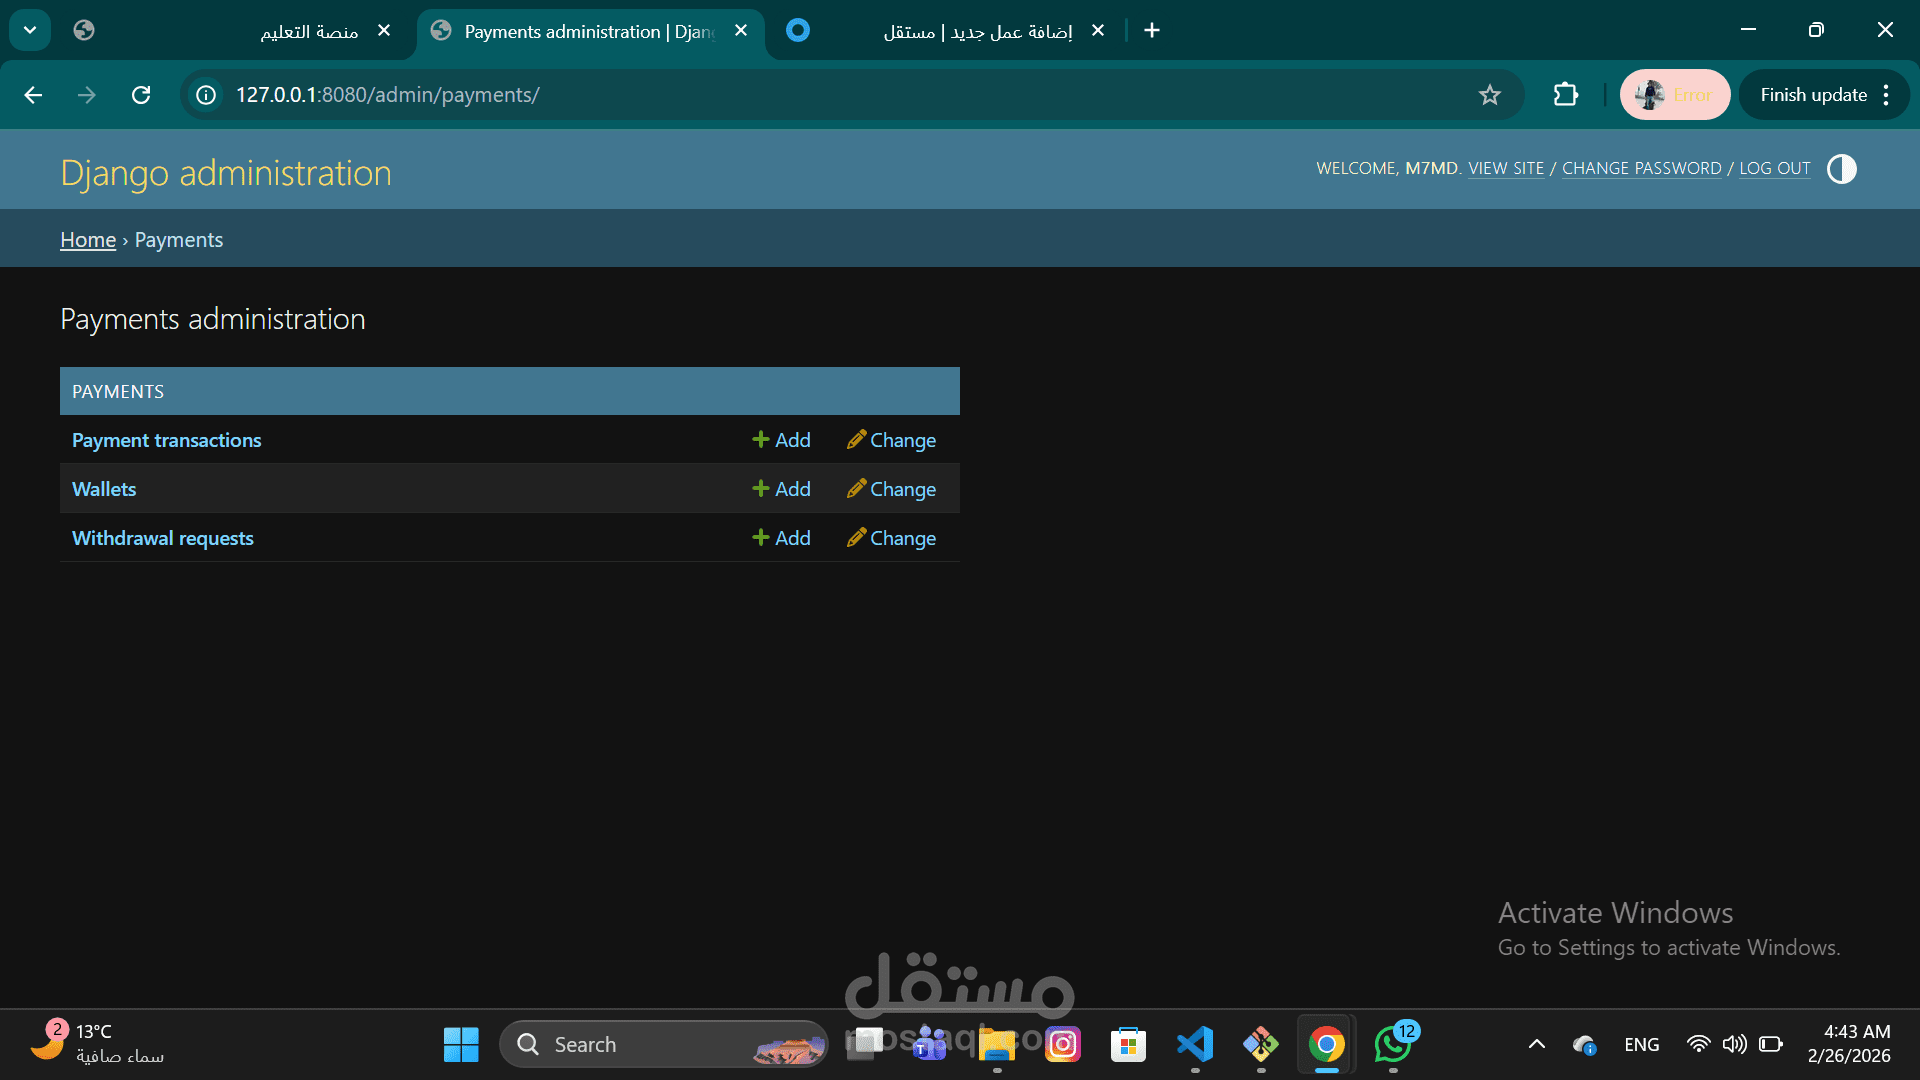Screen dimensions: 1920x1080
Task: Click the LOG OUT link
Action: pyautogui.click(x=1774, y=168)
